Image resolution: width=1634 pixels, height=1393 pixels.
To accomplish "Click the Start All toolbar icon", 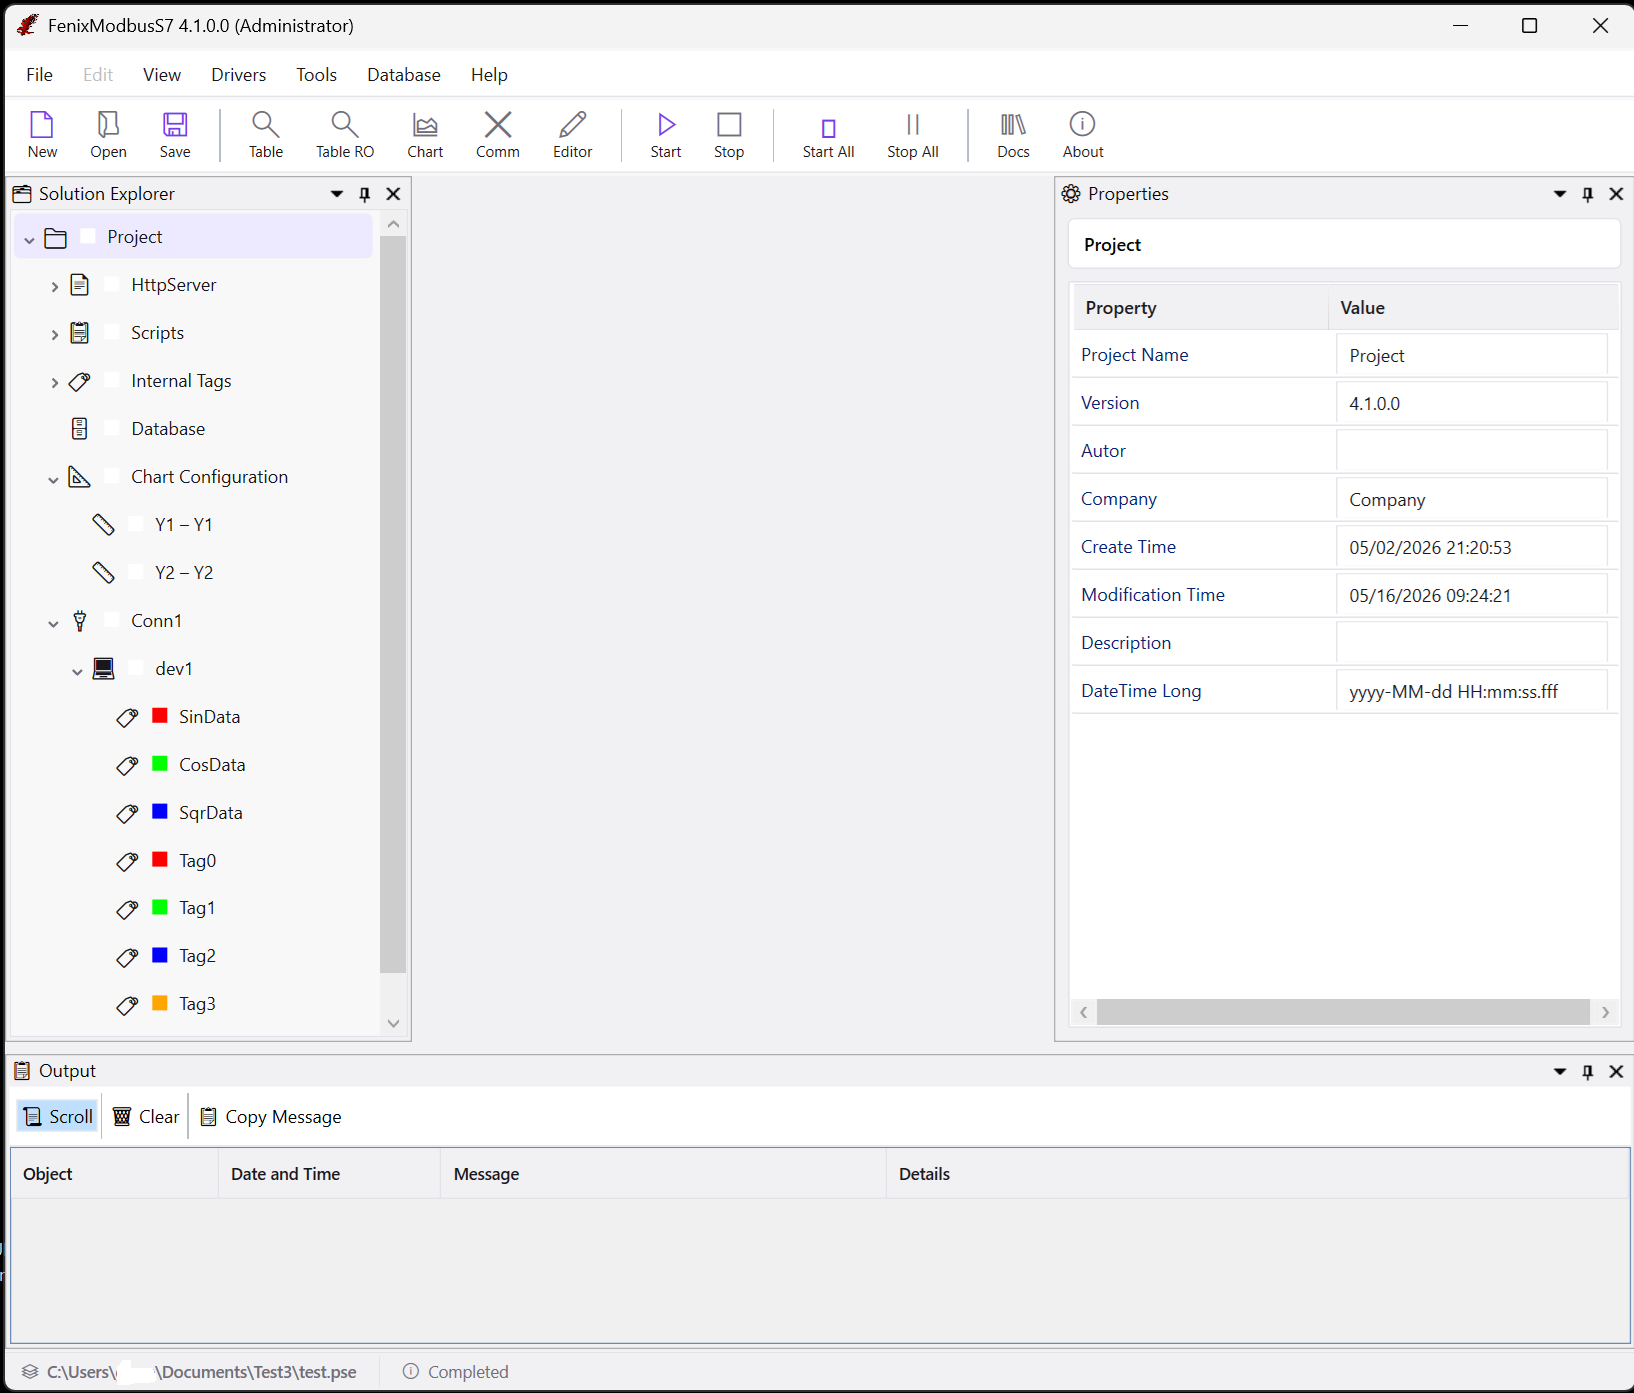I will 828,135.
